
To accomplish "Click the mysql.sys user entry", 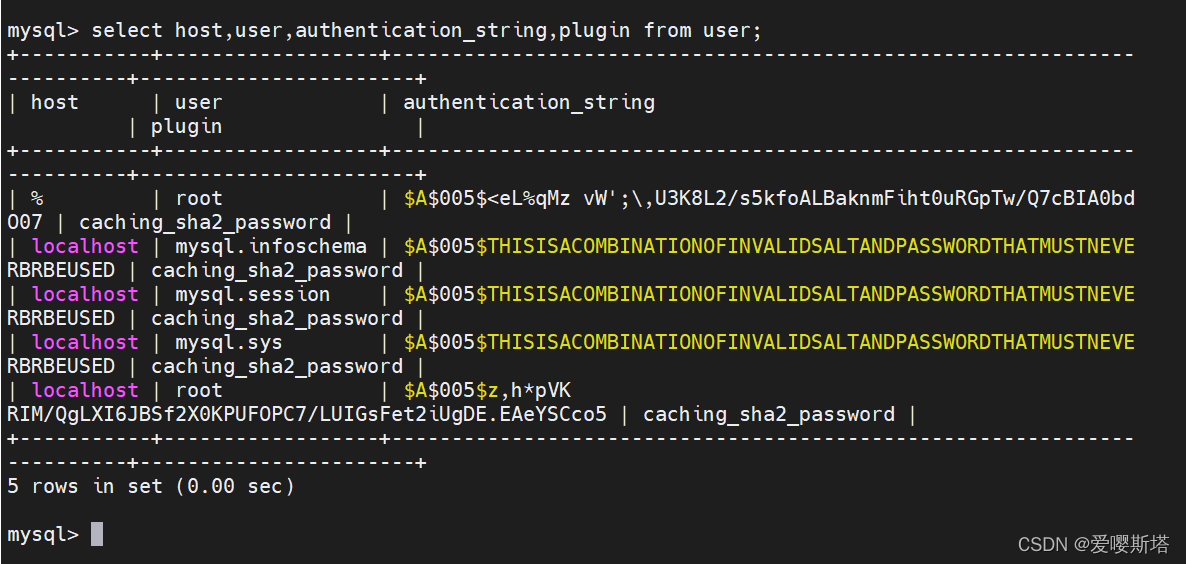I will point(229,342).
